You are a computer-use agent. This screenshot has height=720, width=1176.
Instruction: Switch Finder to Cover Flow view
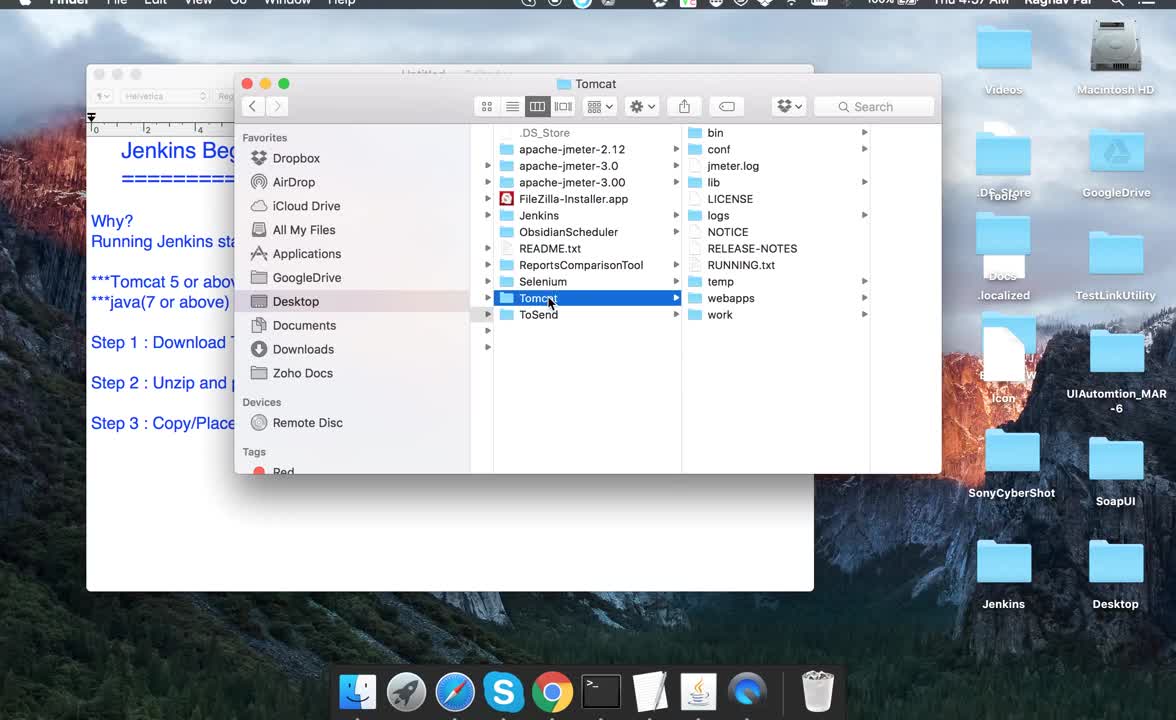click(563, 106)
